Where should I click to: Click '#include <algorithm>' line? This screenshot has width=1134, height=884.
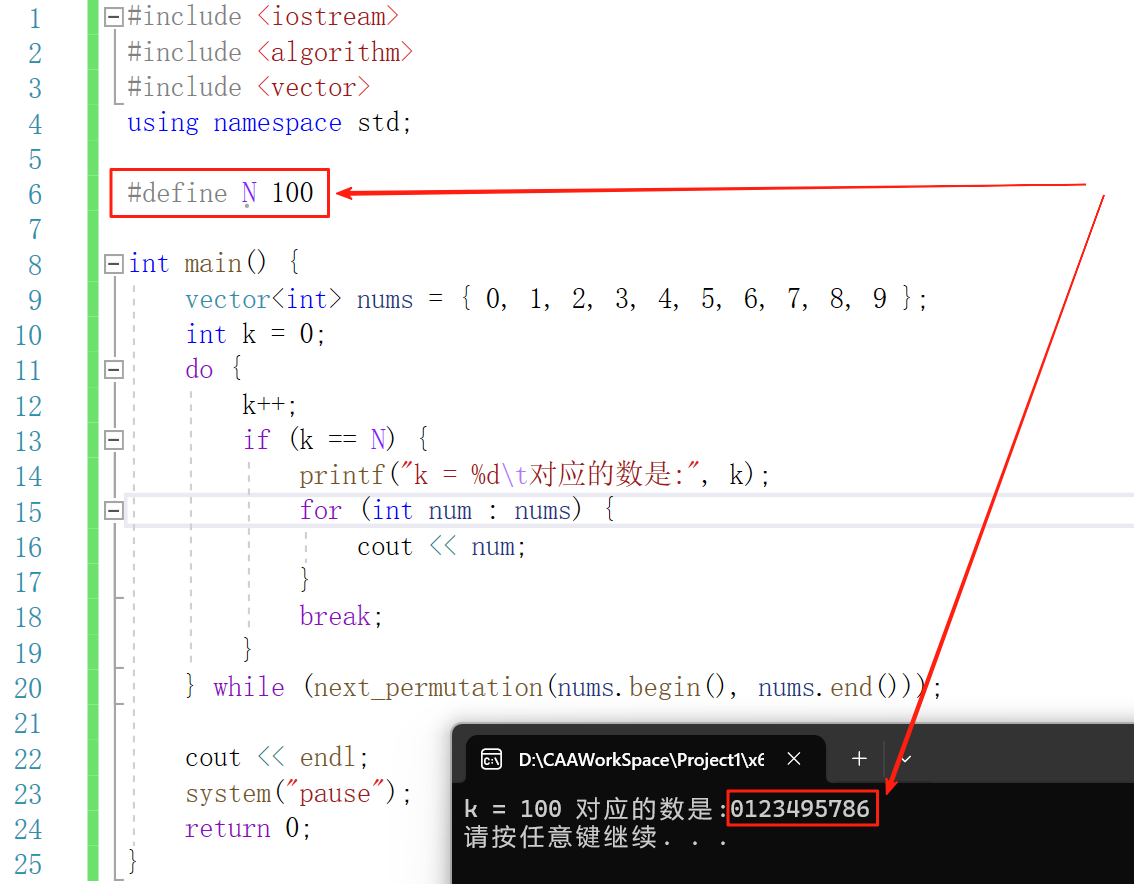coord(270,52)
